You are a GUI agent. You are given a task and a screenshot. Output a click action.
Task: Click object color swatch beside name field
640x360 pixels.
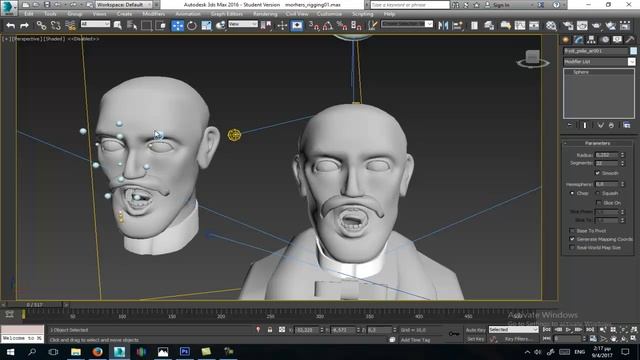(x=633, y=51)
